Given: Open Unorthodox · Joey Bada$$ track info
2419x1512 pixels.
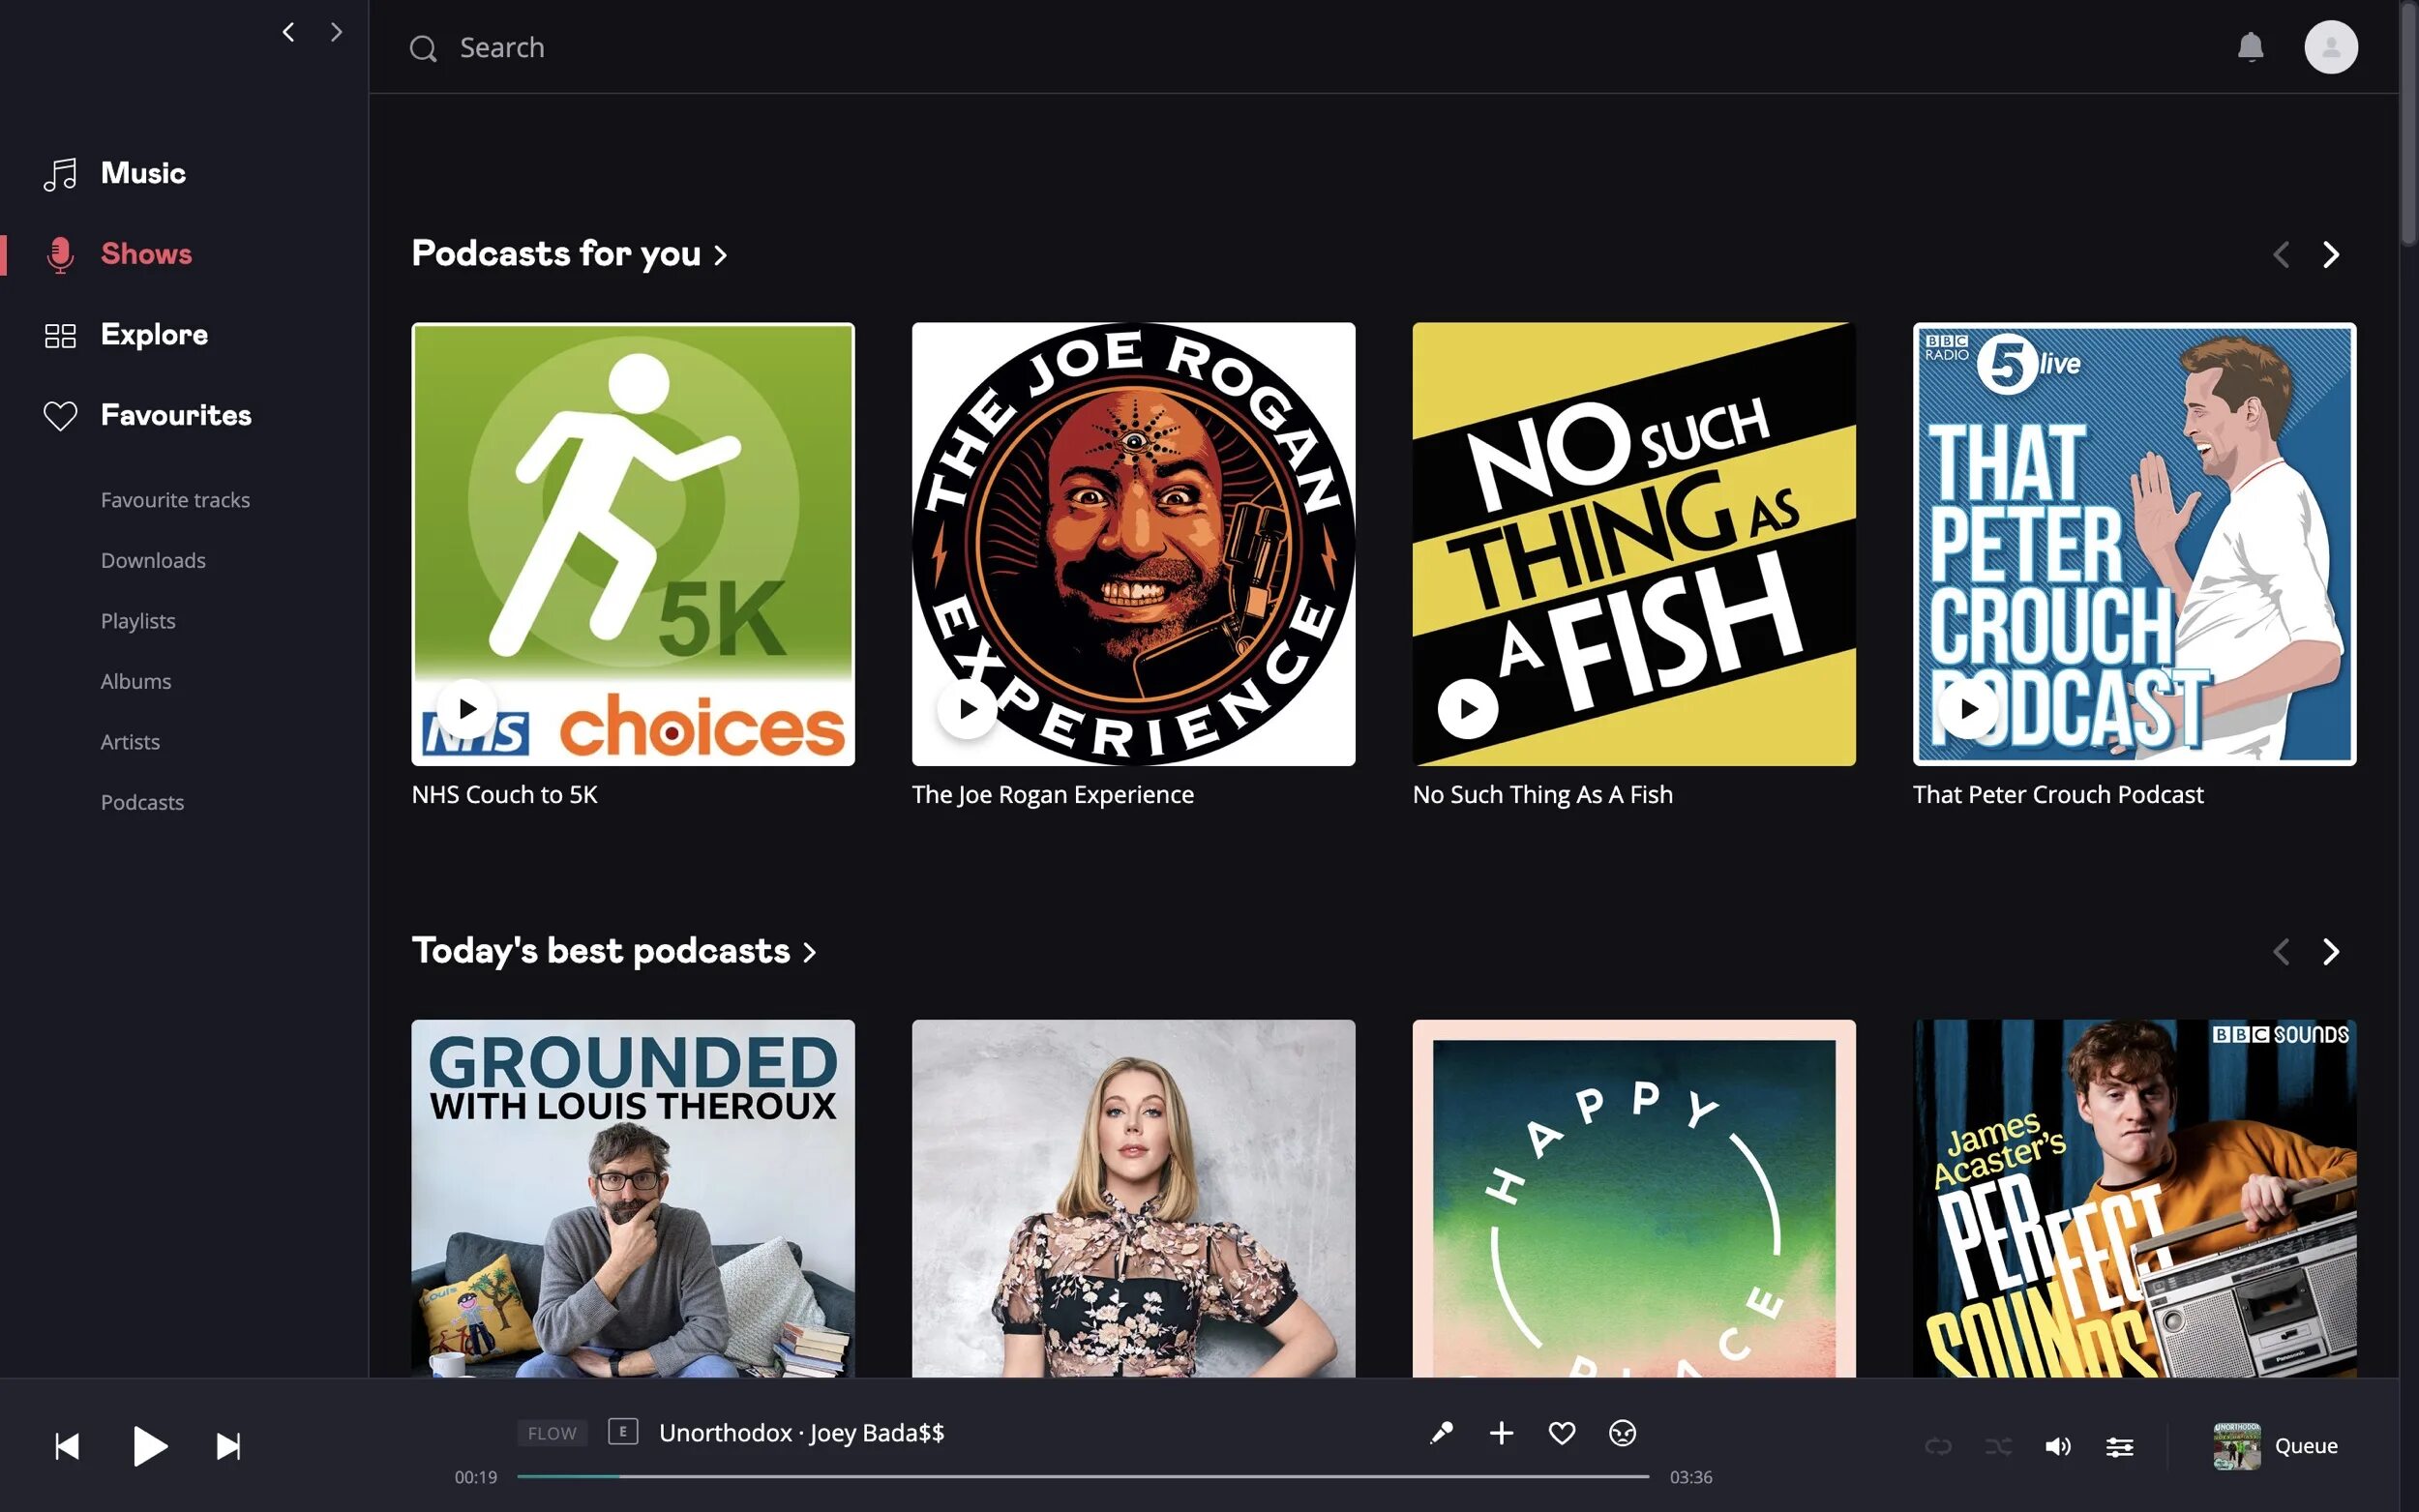Looking at the screenshot, I should coord(801,1433).
